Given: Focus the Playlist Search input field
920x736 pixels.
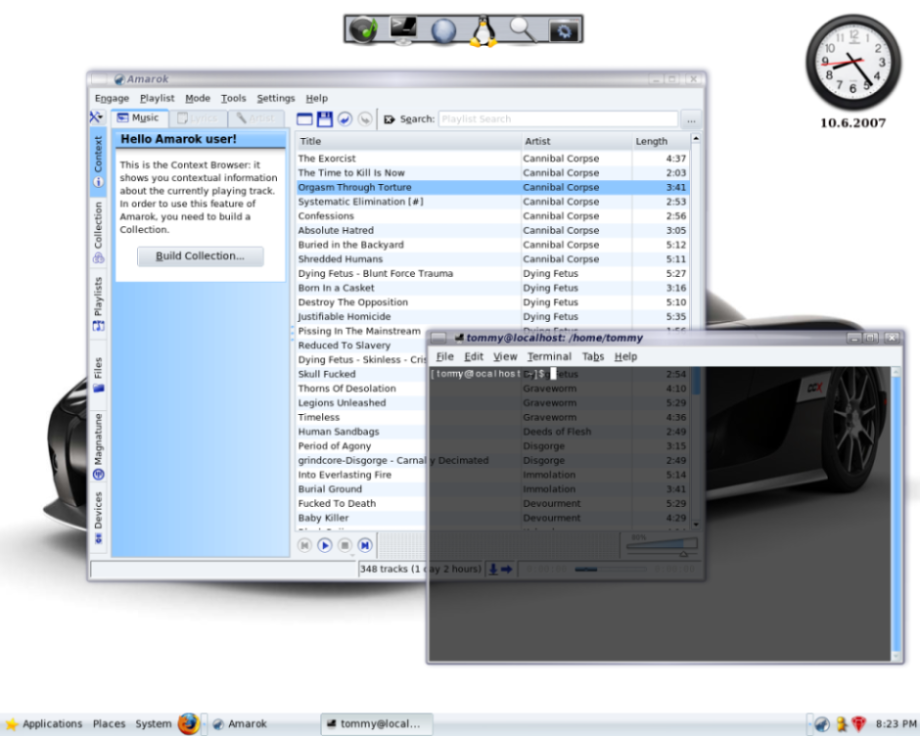Looking at the screenshot, I should pyautogui.click(x=557, y=119).
